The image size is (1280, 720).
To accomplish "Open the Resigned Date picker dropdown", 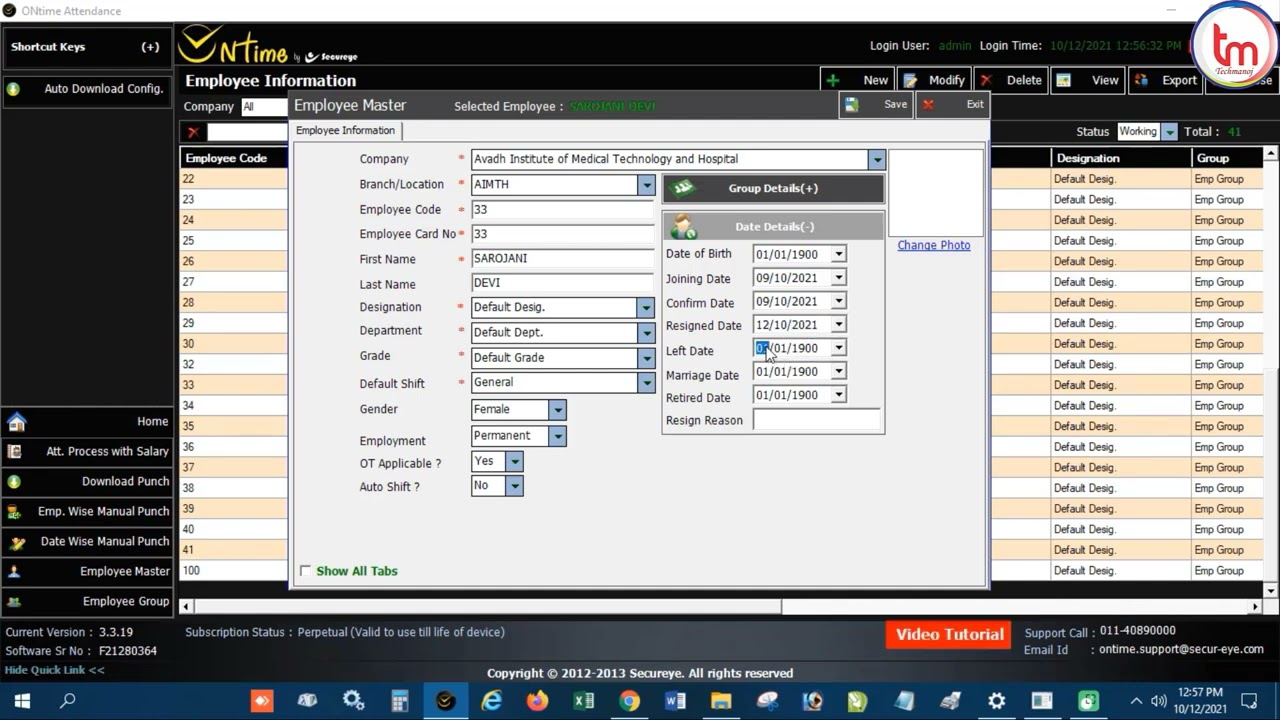I will 839,325.
